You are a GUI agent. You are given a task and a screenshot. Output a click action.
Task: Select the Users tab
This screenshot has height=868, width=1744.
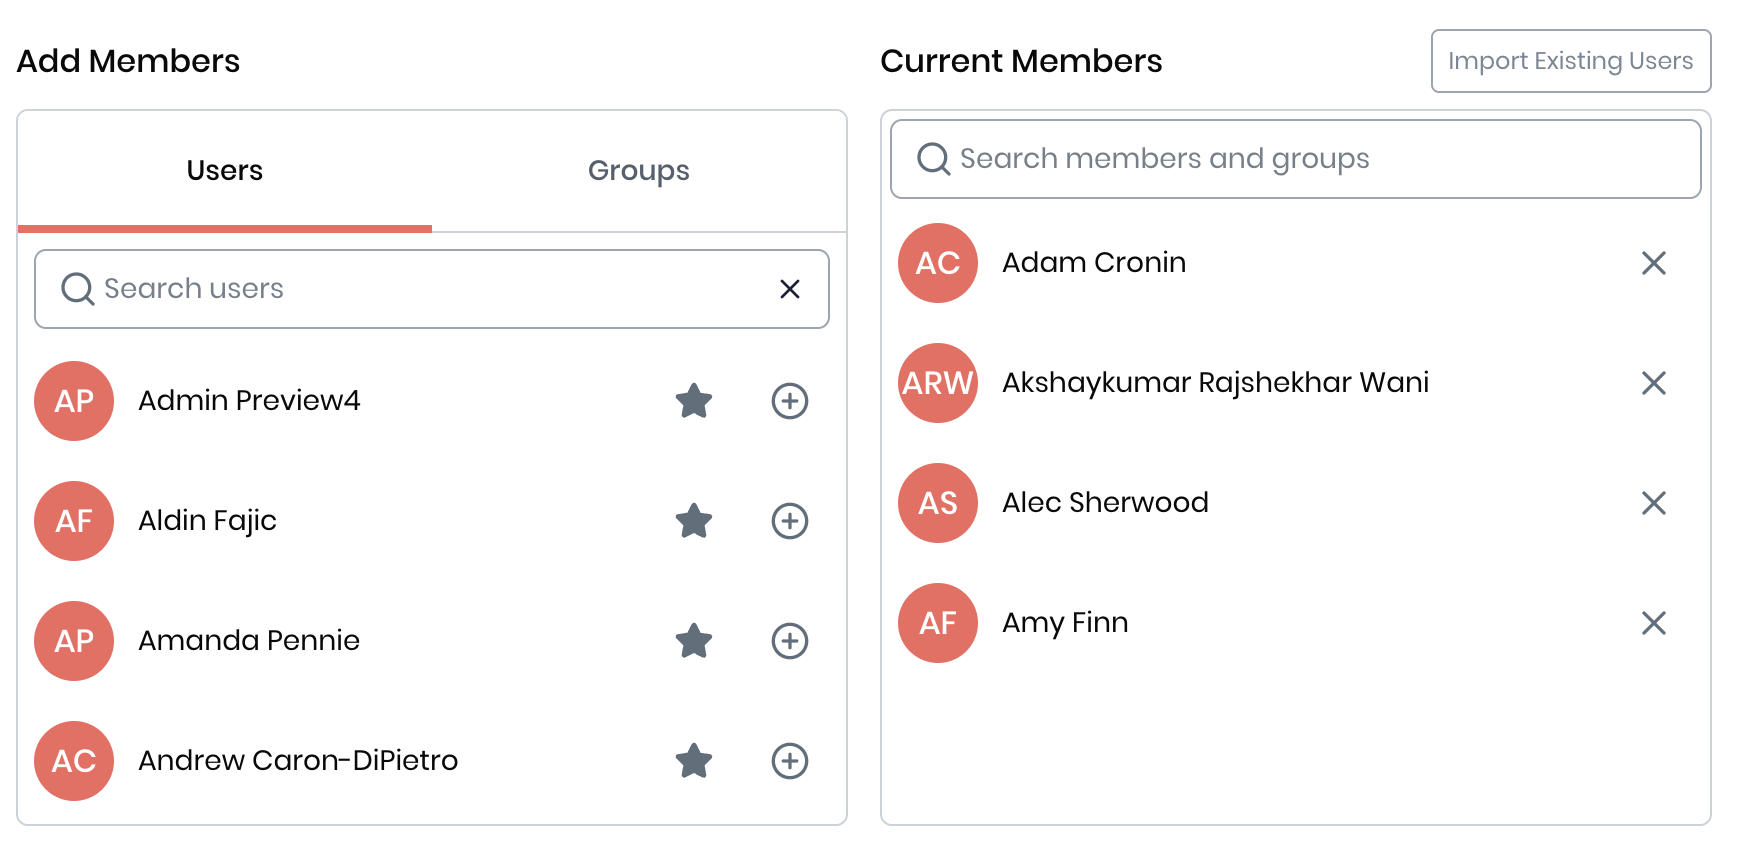click(x=225, y=171)
